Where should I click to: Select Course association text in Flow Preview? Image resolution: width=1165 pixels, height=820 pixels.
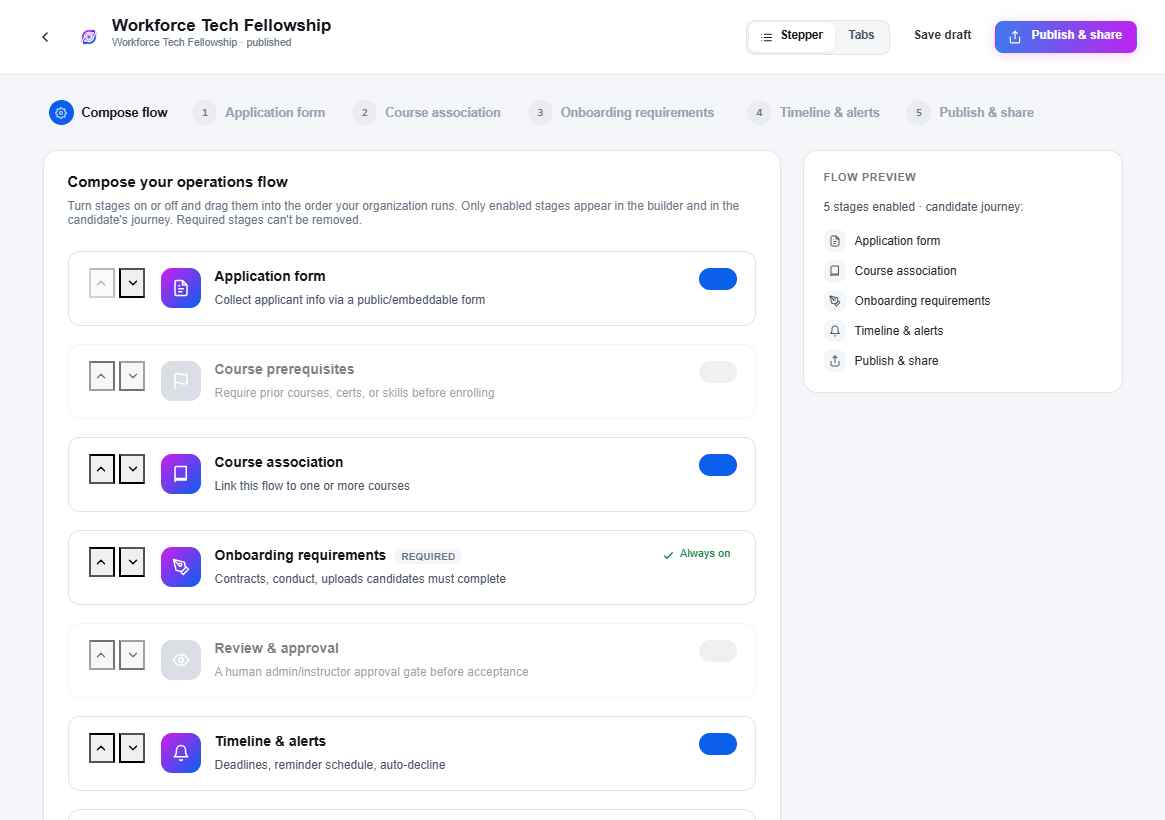click(905, 271)
